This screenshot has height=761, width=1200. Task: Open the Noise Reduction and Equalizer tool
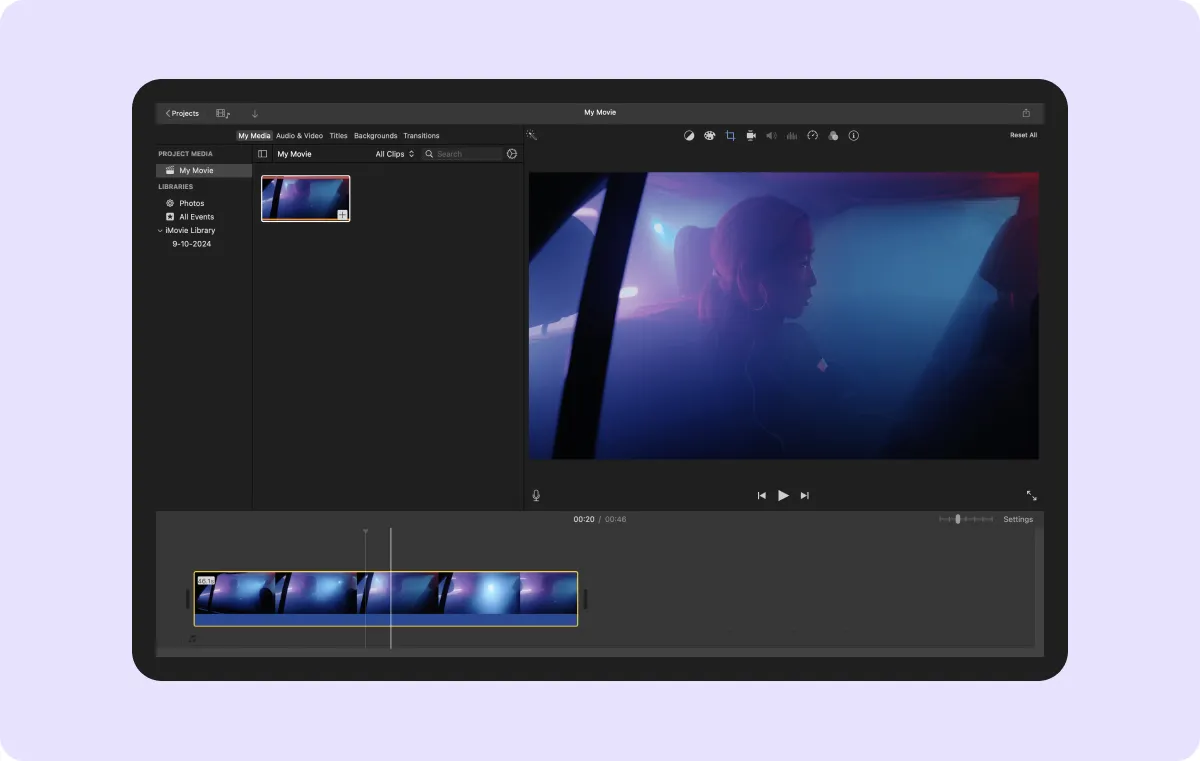(x=792, y=135)
